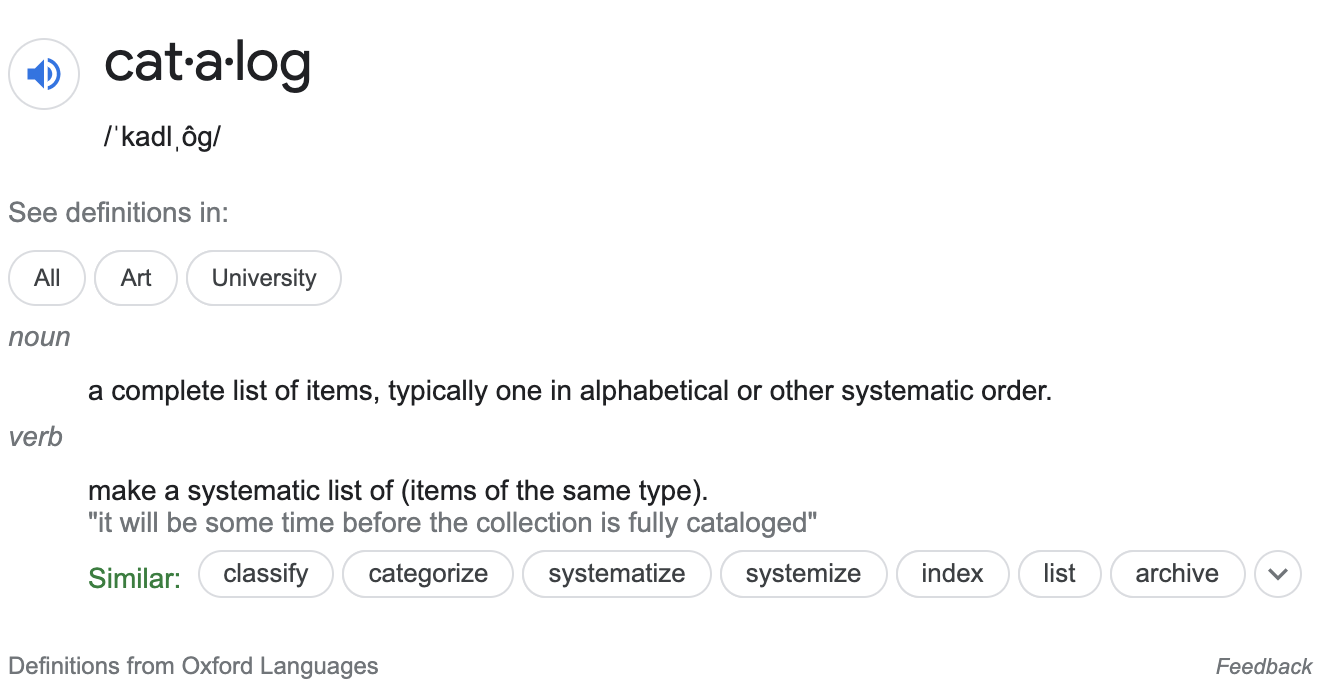This screenshot has width=1324, height=696.
Task: Expand more similar words with chevron
Action: (x=1278, y=575)
